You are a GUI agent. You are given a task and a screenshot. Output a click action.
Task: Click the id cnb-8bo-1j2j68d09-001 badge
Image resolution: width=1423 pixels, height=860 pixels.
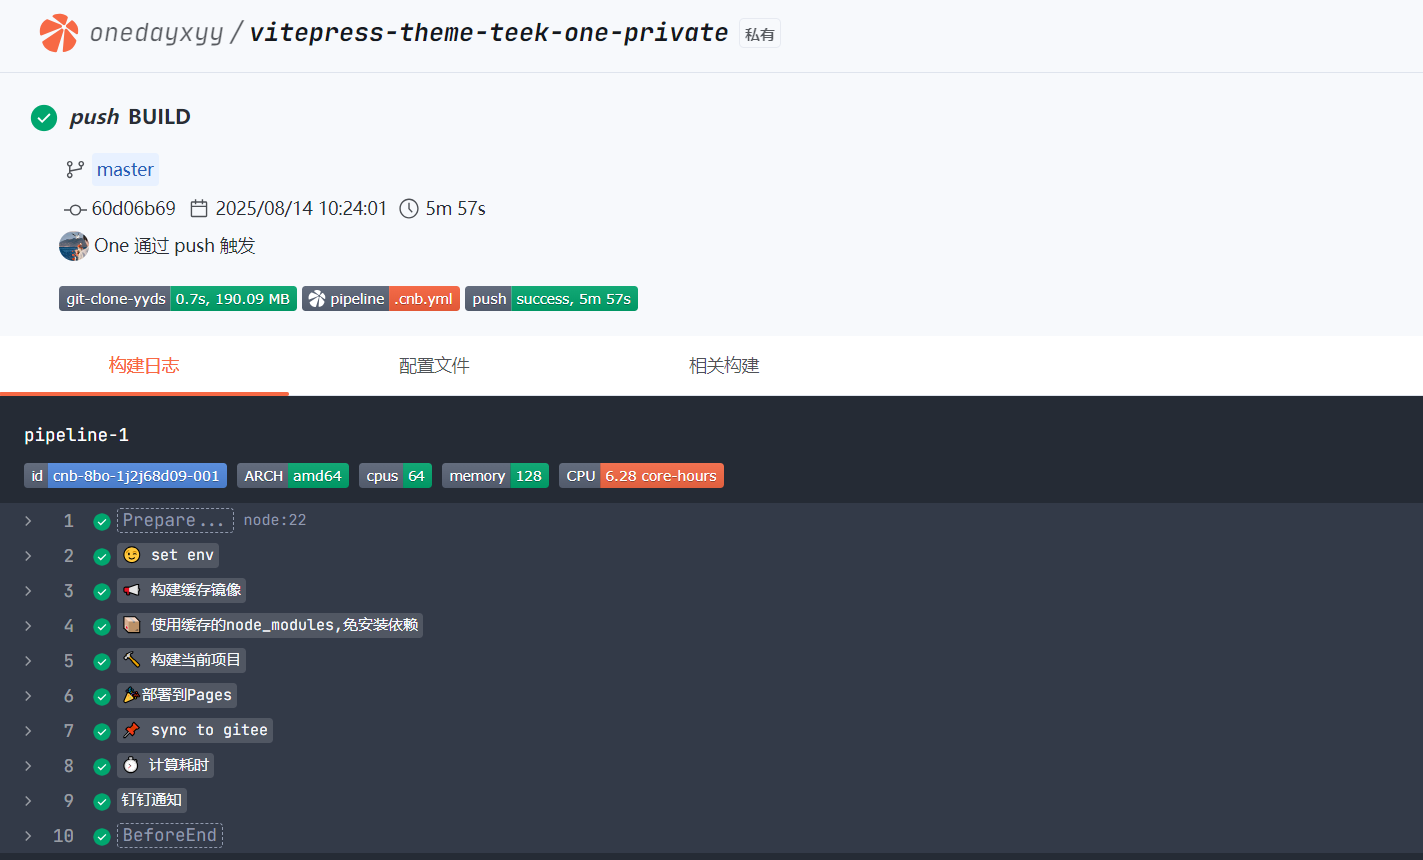click(x=125, y=476)
